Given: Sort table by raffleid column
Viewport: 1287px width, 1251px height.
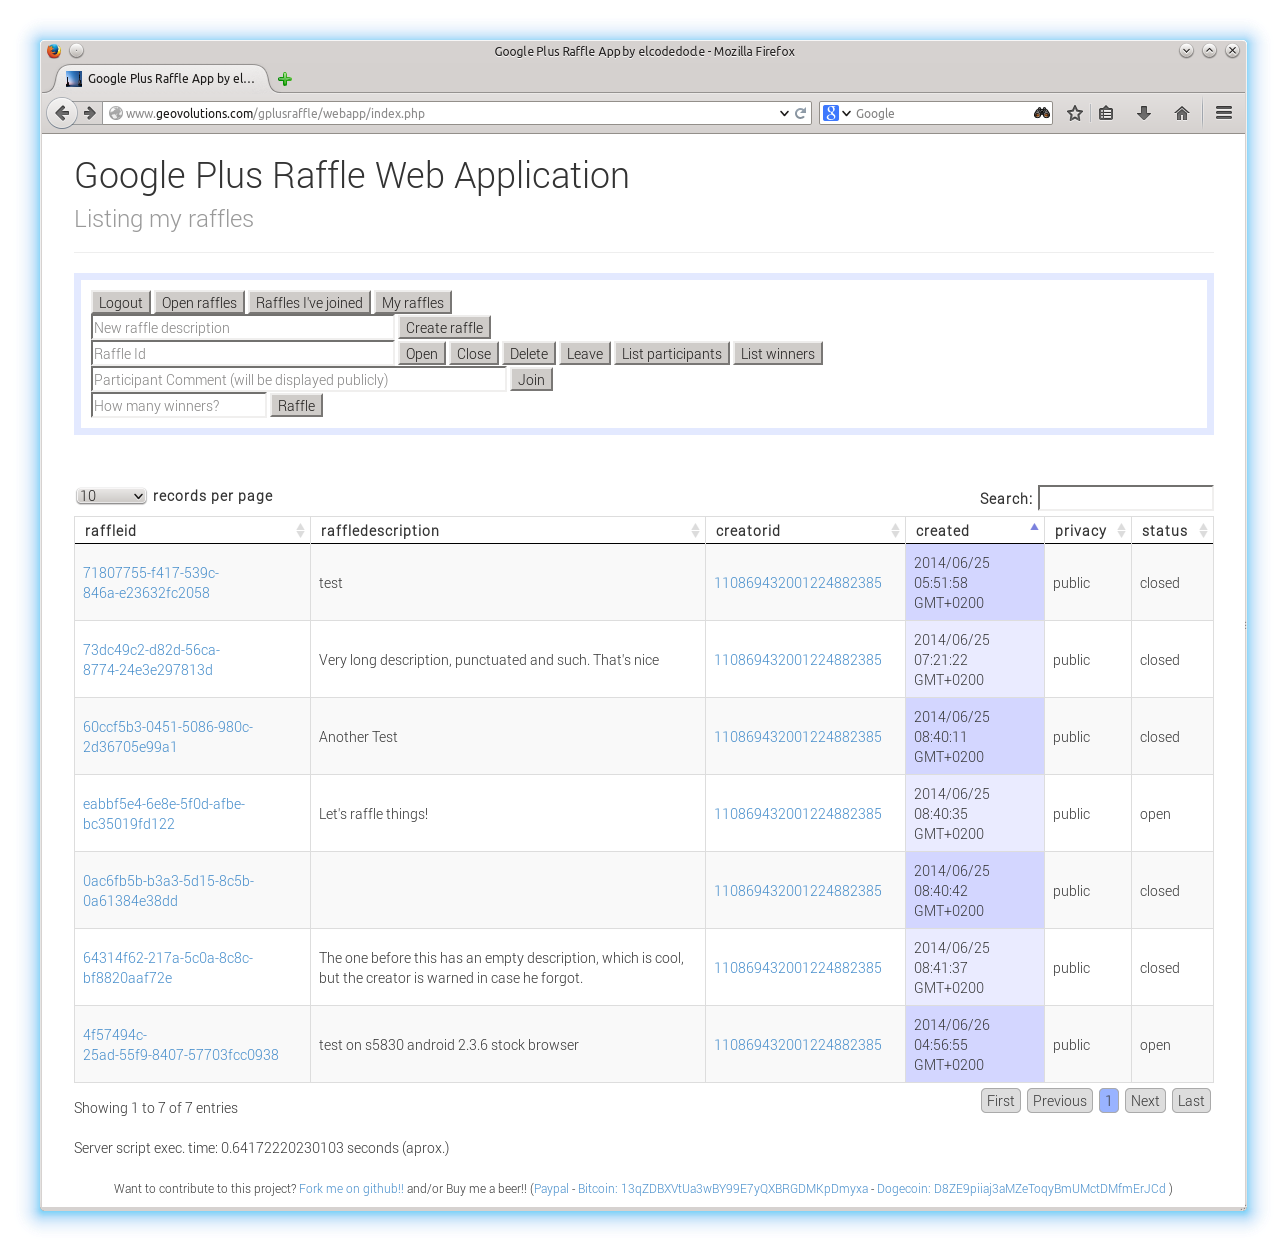Looking at the screenshot, I should (191, 530).
